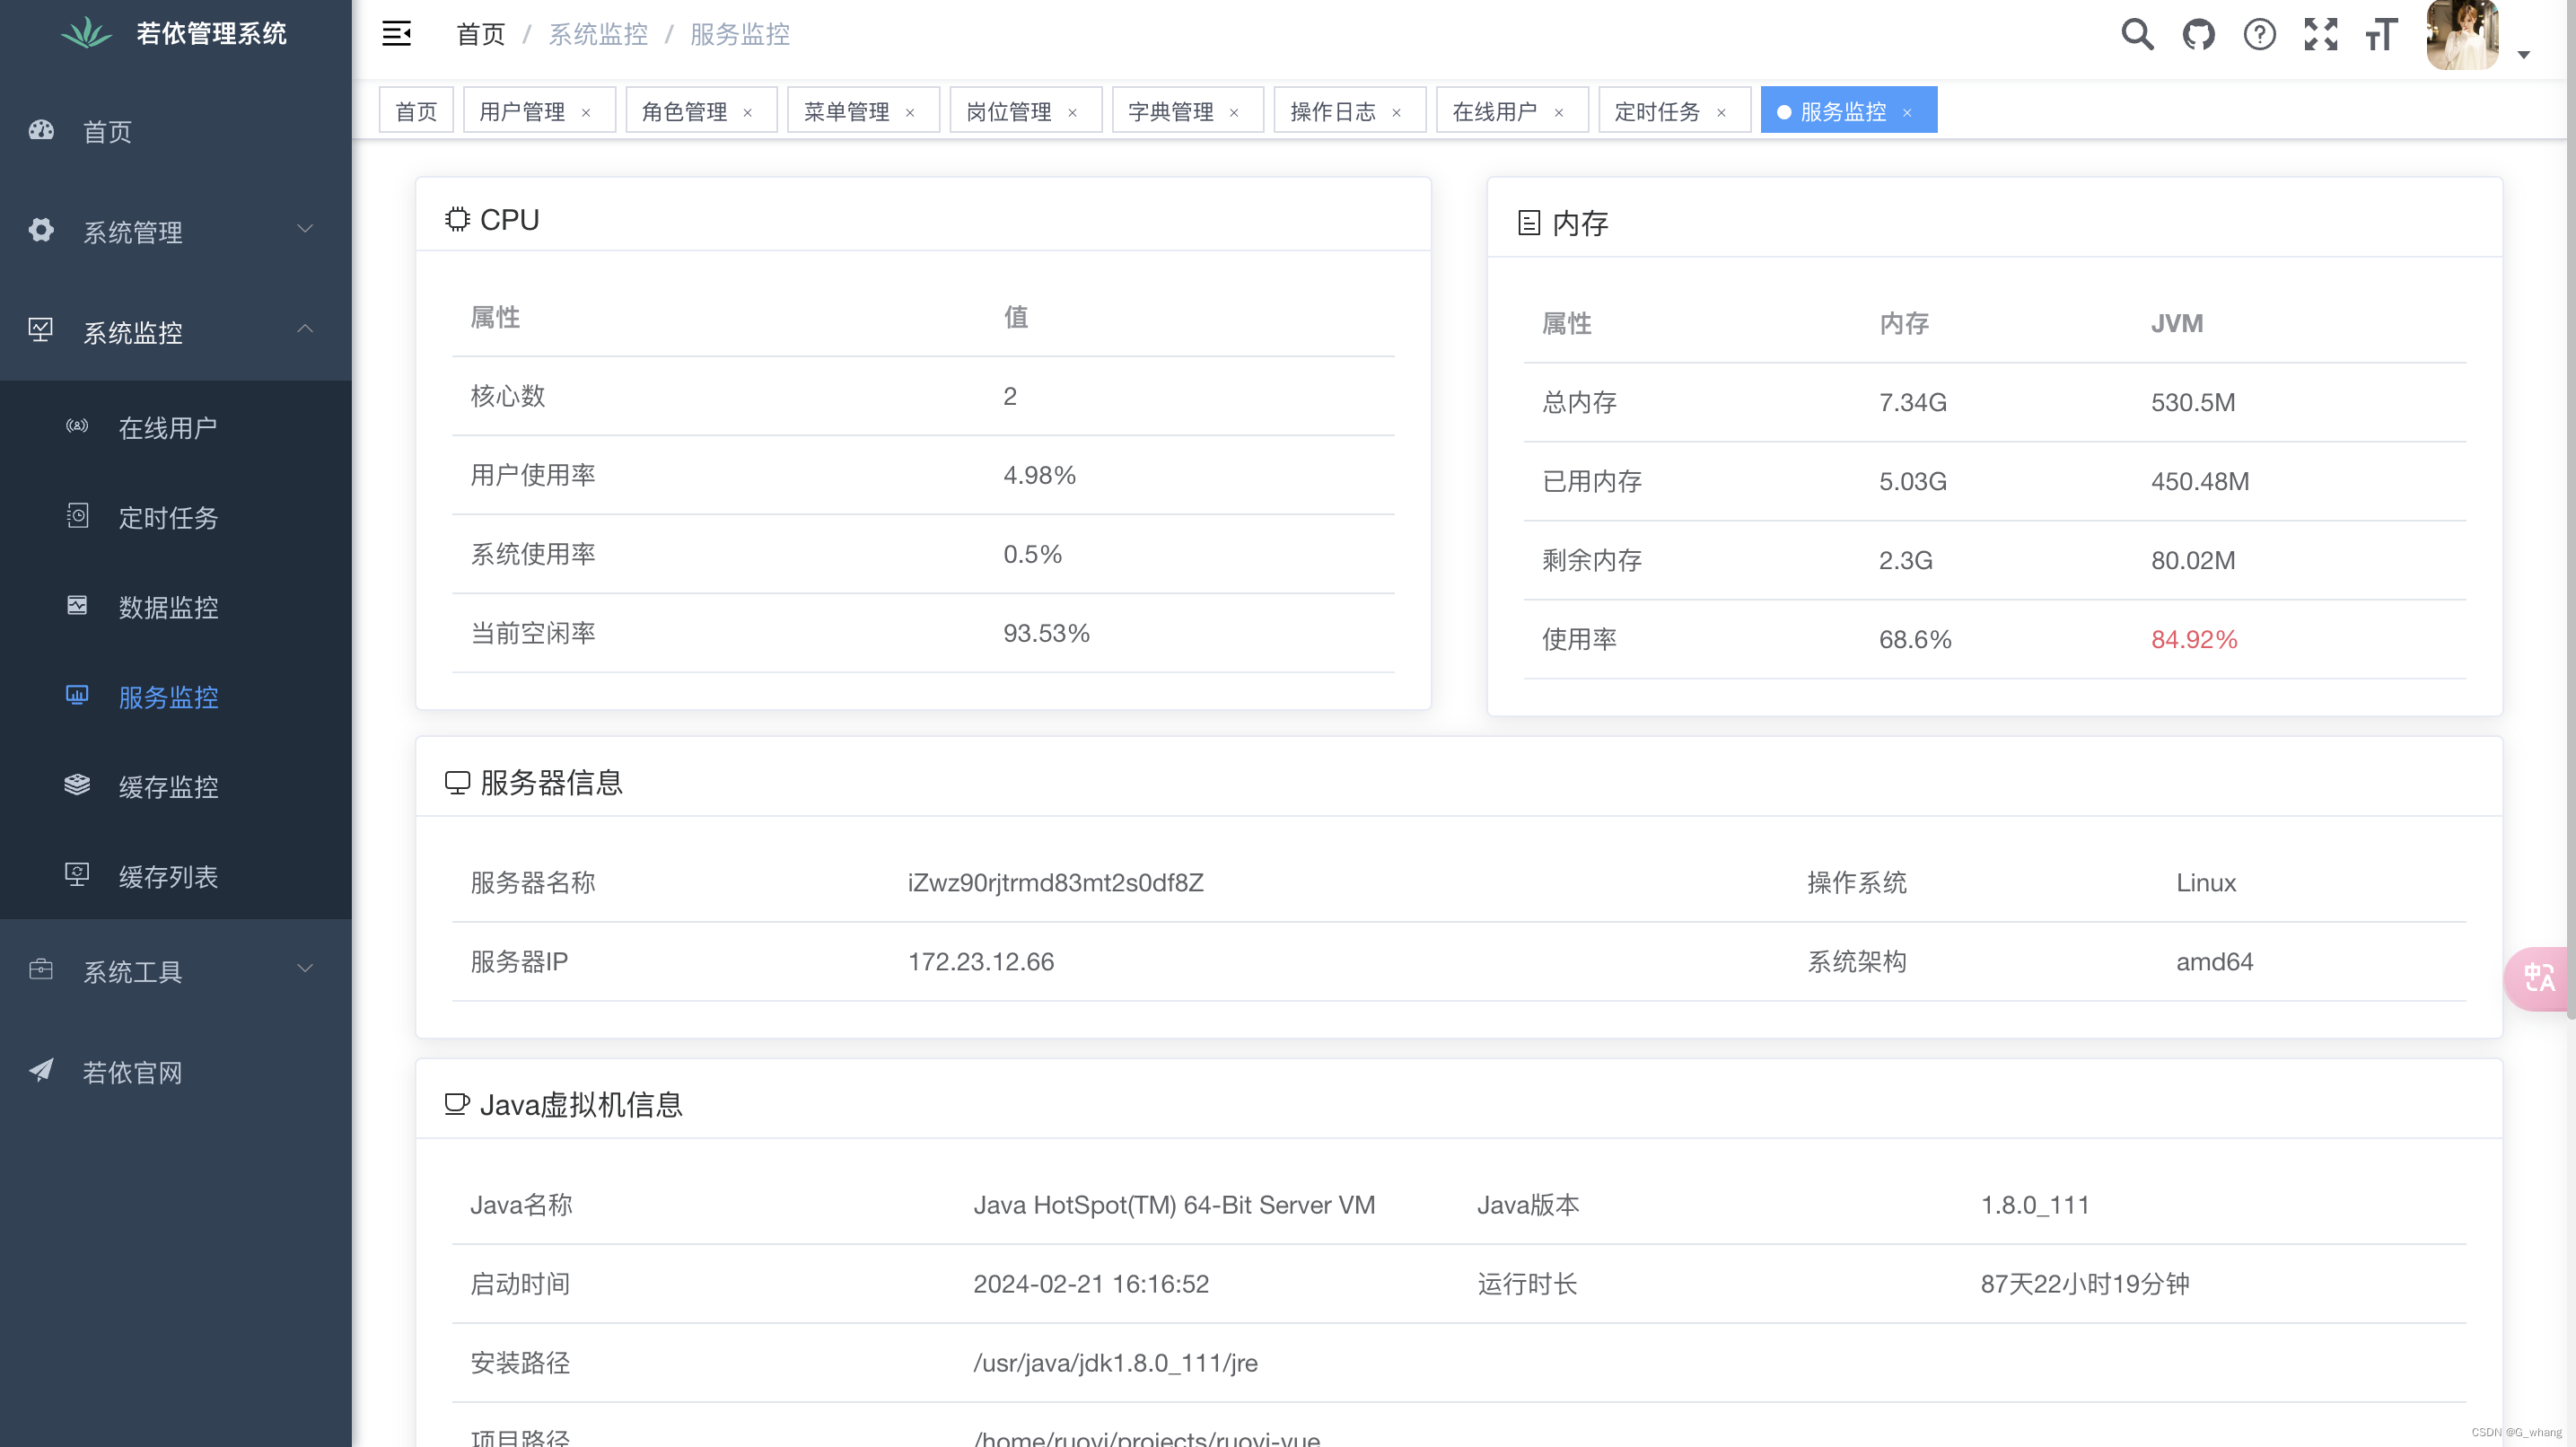Close the 字典管理 tab
Screen dimensions: 2576x1447
1234,112
